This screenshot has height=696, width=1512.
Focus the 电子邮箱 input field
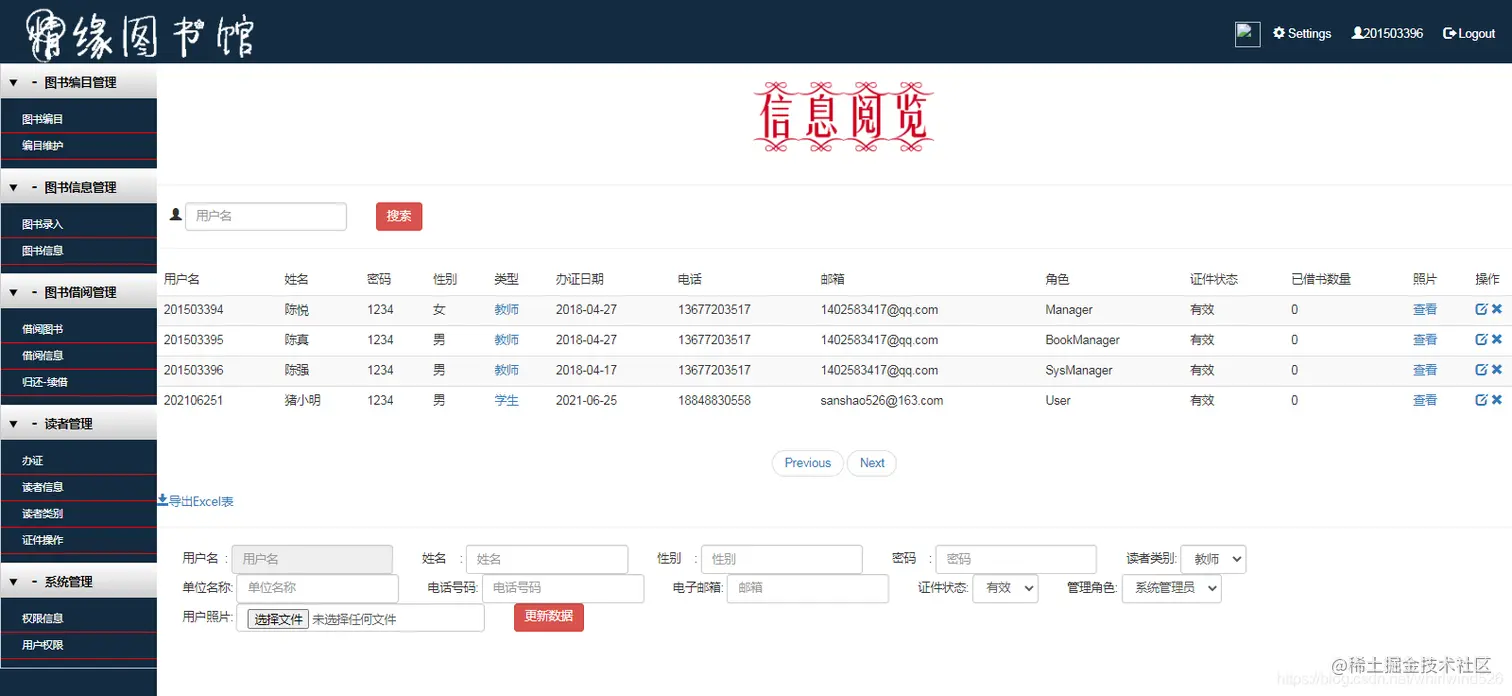pos(808,588)
